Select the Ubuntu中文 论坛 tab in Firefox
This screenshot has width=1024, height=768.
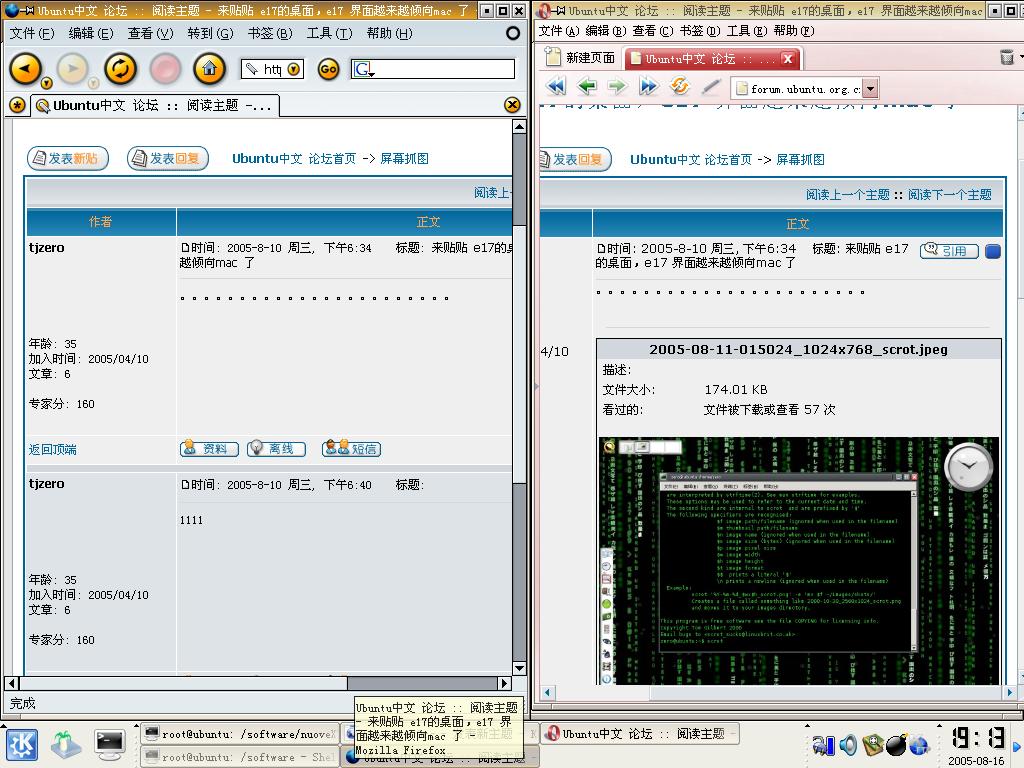coord(155,105)
